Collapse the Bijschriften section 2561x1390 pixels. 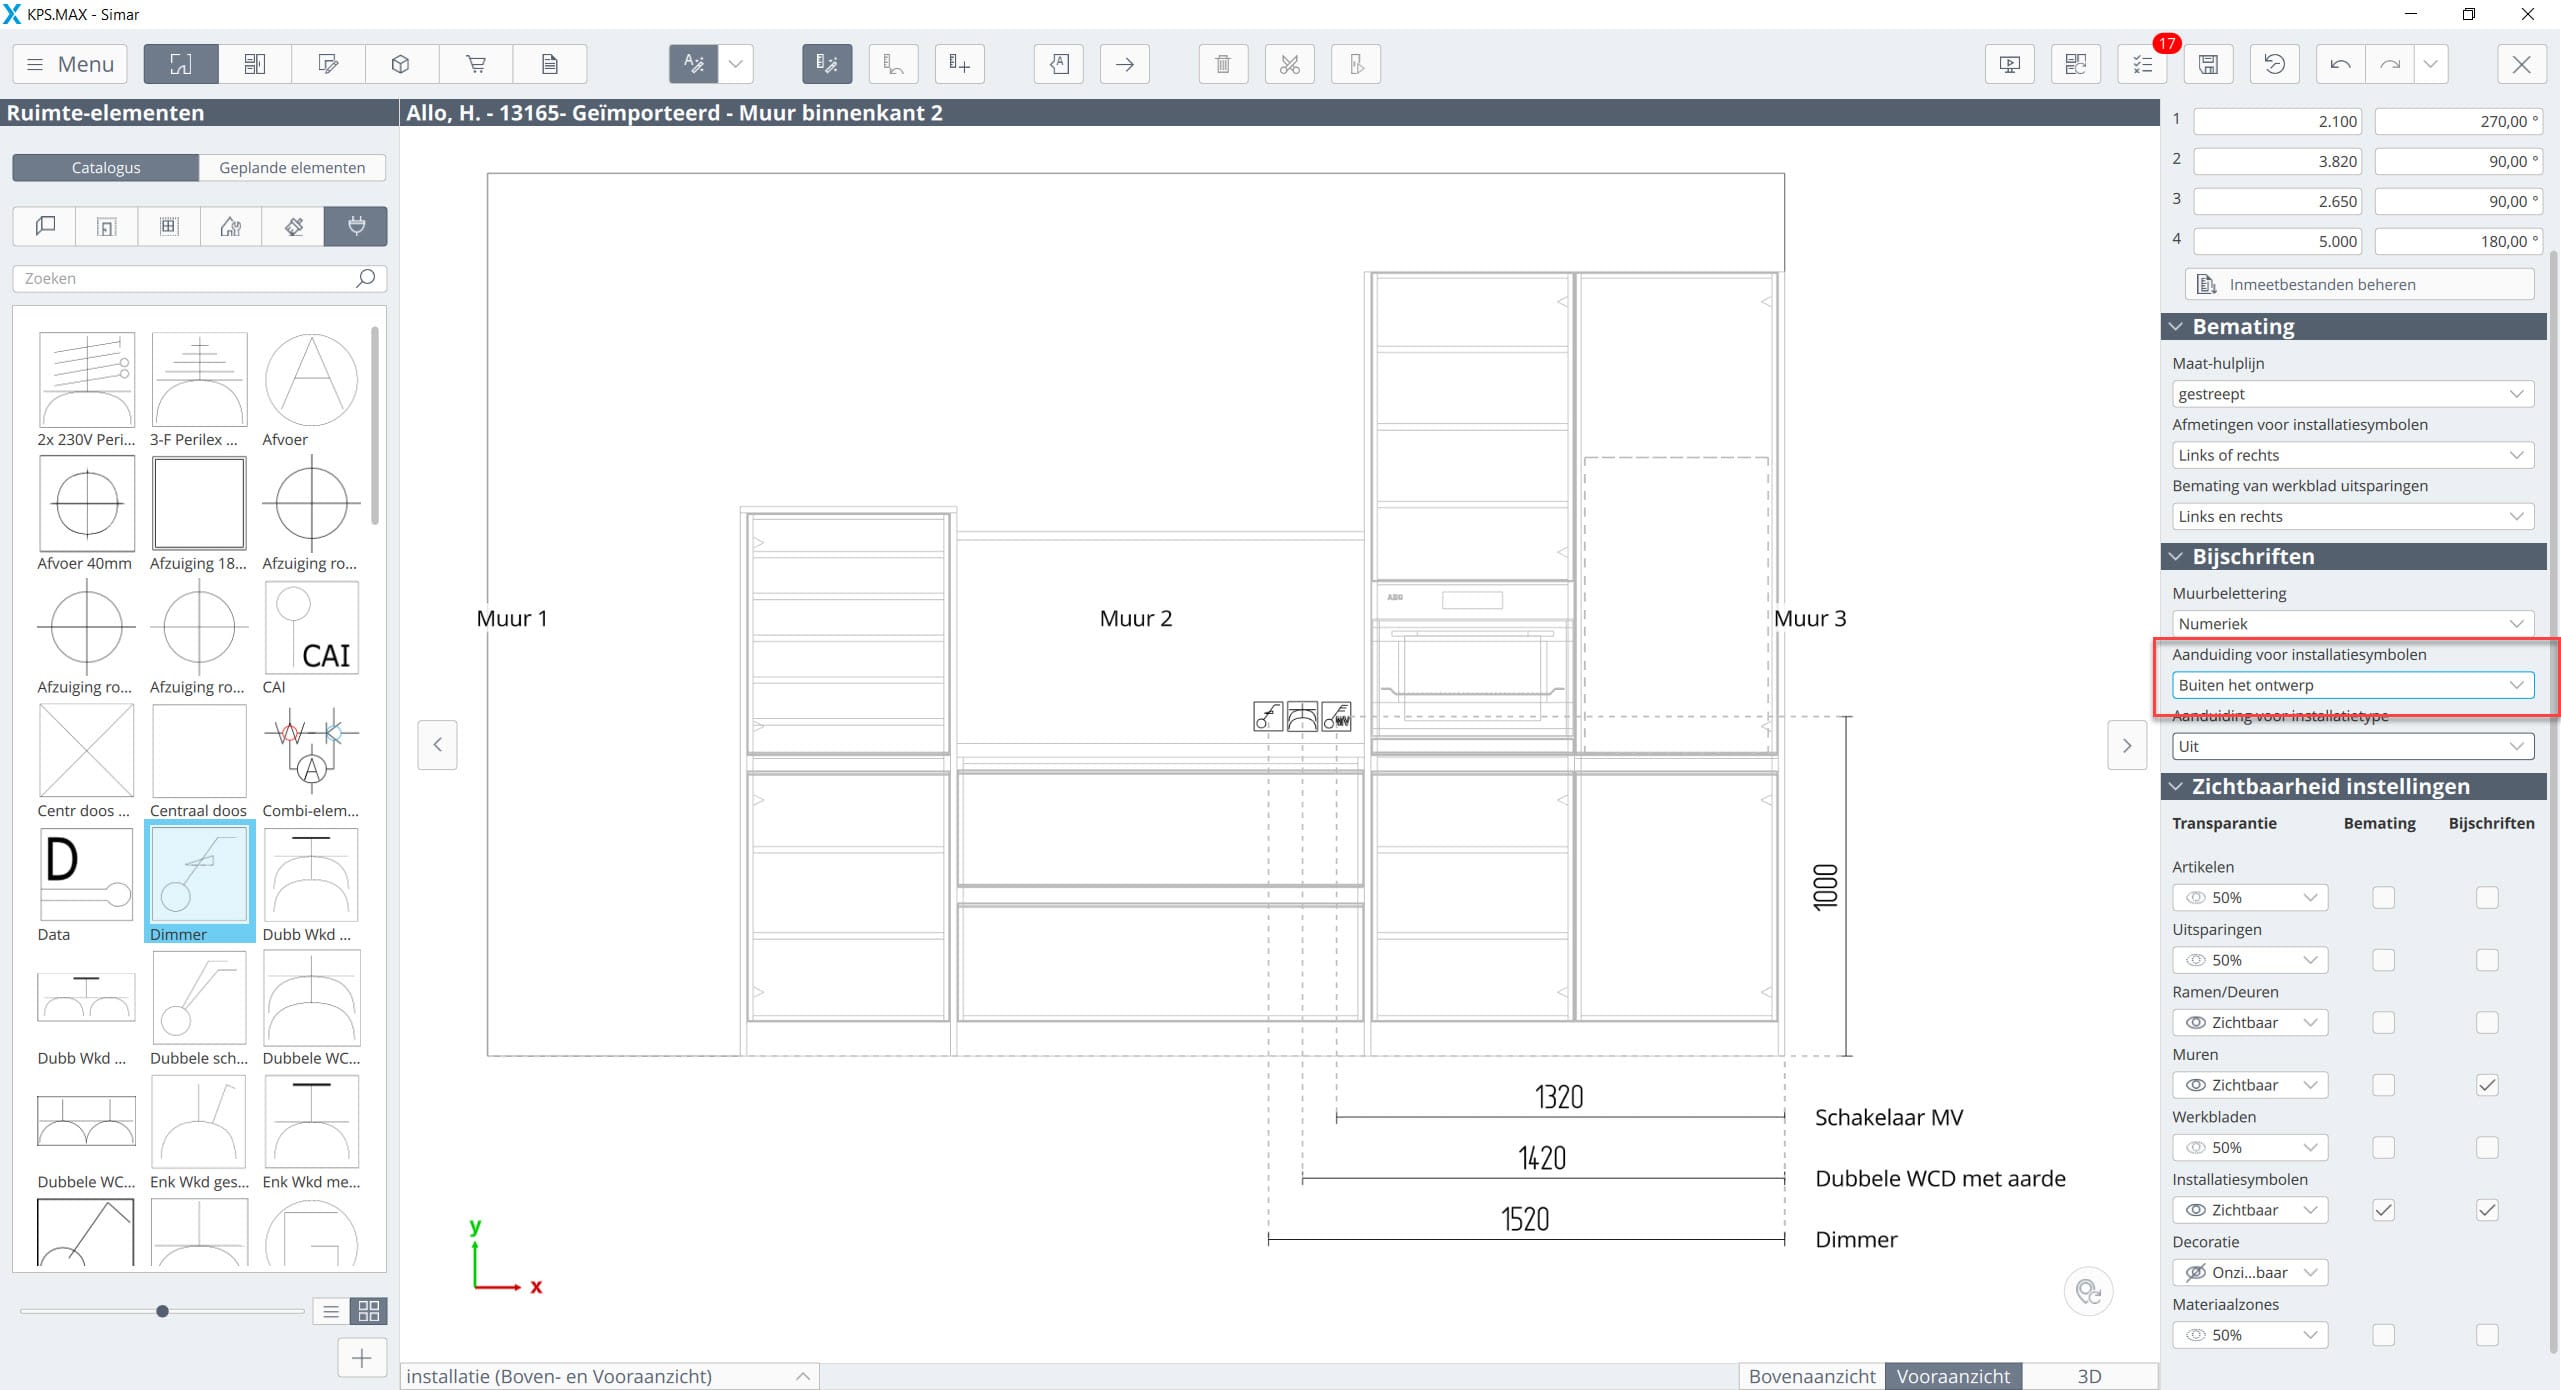(x=2177, y=556)
